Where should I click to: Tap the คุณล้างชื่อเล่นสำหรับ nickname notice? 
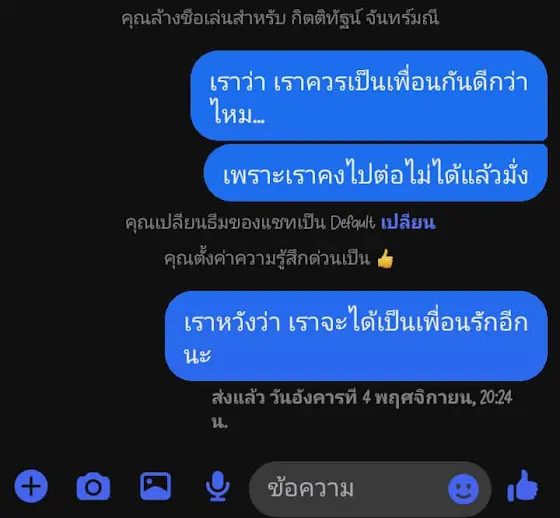203,18
